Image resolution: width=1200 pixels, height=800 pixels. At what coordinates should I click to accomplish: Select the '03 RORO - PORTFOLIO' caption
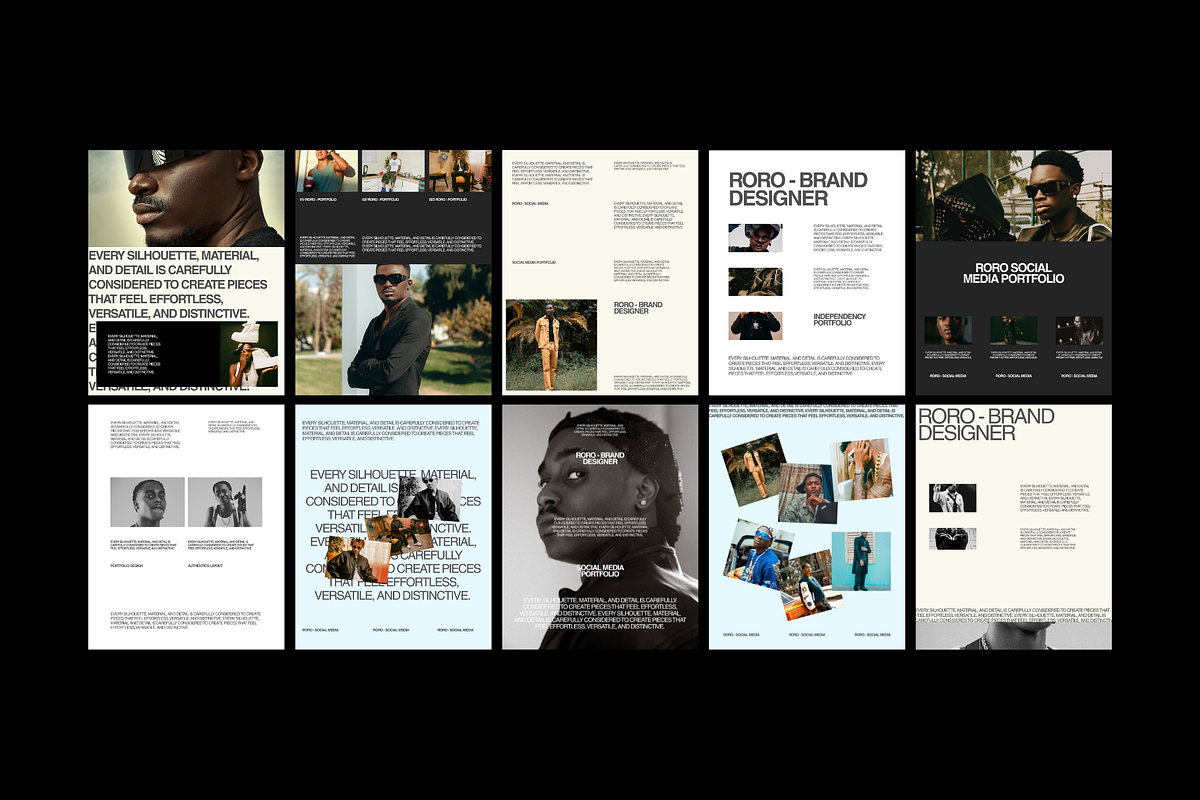tap(447, 200)
